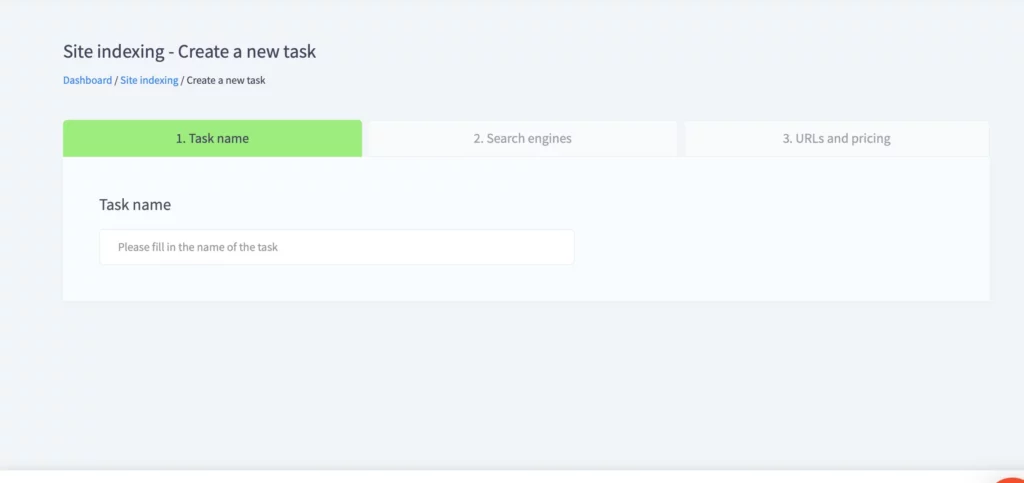Focus the Task name input field
The height and width of the screenshot is (483, 1024).
tap(337, 247)
